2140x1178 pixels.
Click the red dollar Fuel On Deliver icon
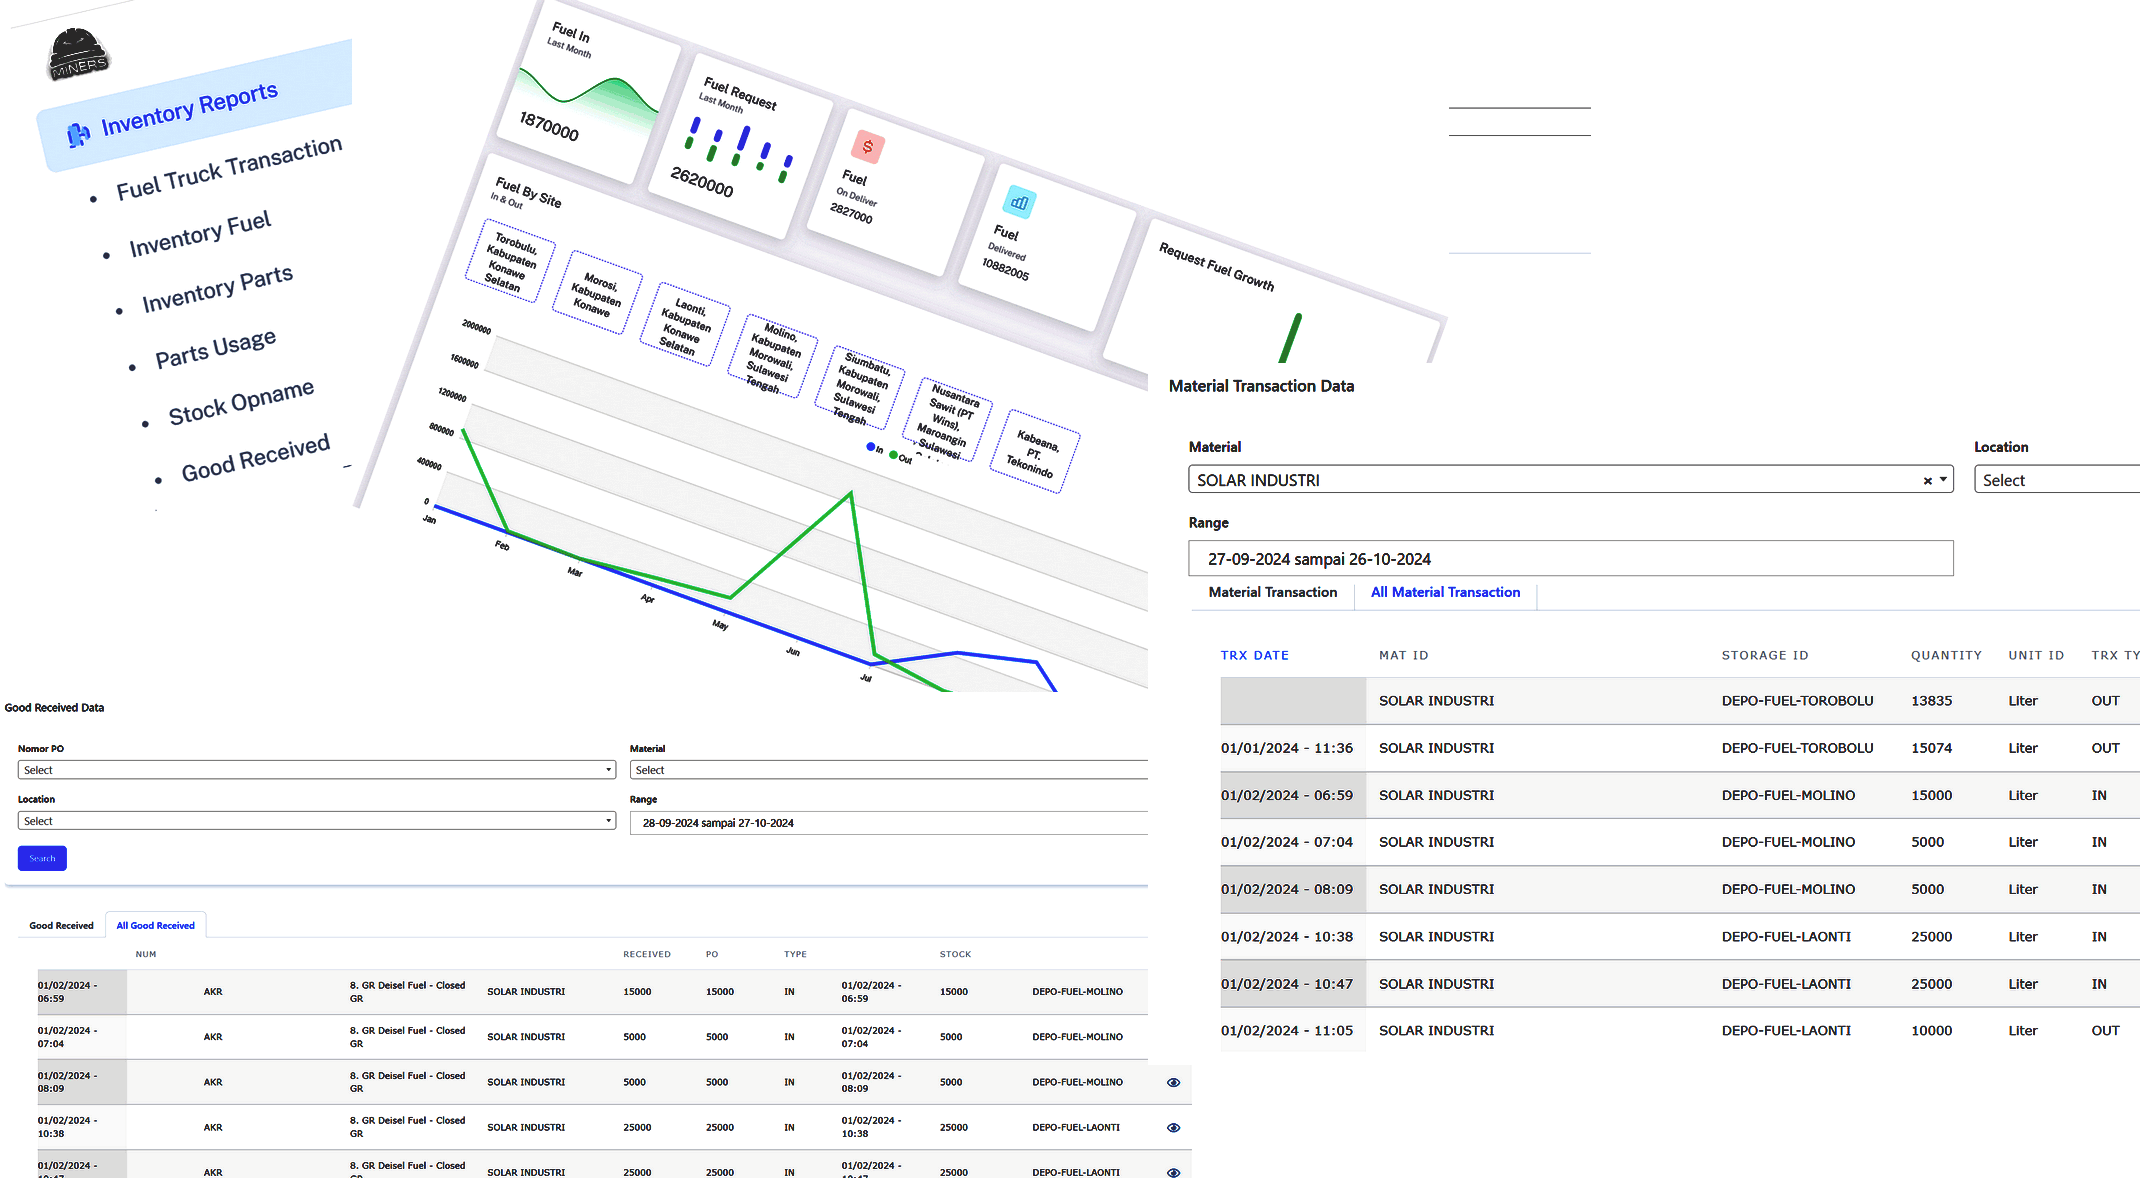[x=867, y=147]
